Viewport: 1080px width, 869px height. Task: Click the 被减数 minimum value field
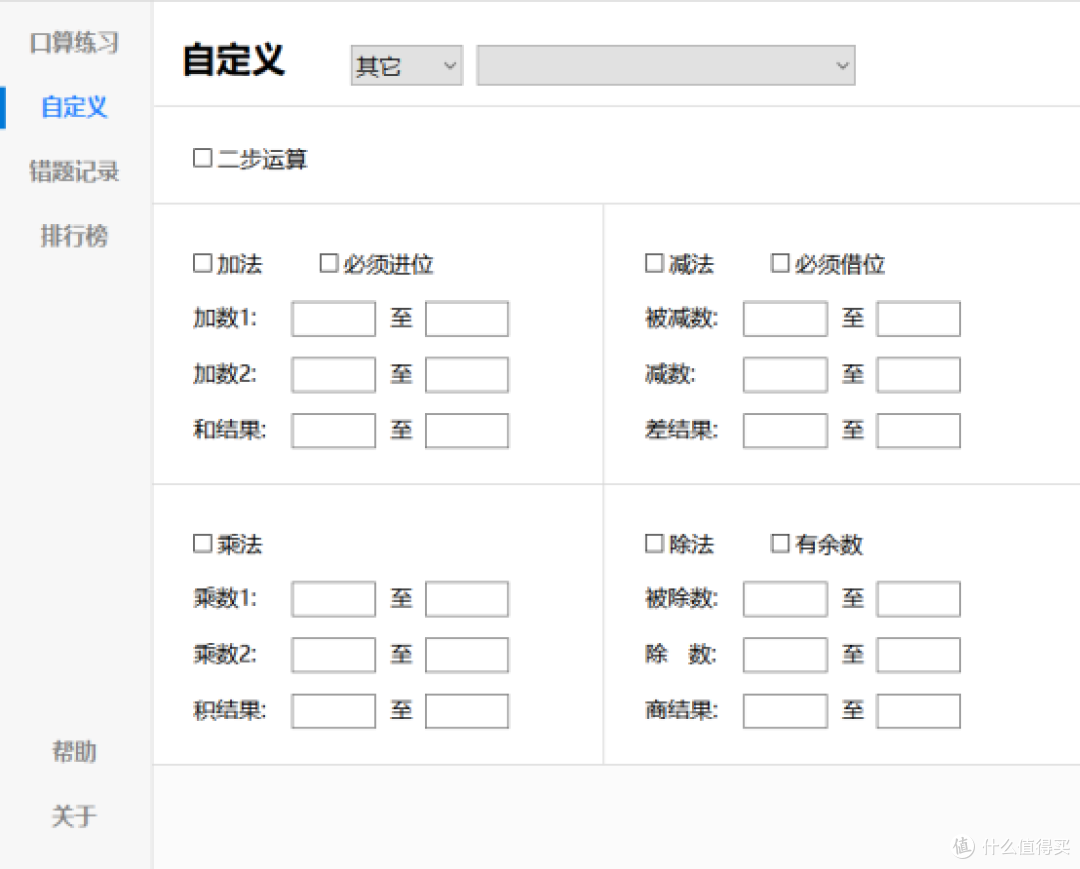click(785, 319)
